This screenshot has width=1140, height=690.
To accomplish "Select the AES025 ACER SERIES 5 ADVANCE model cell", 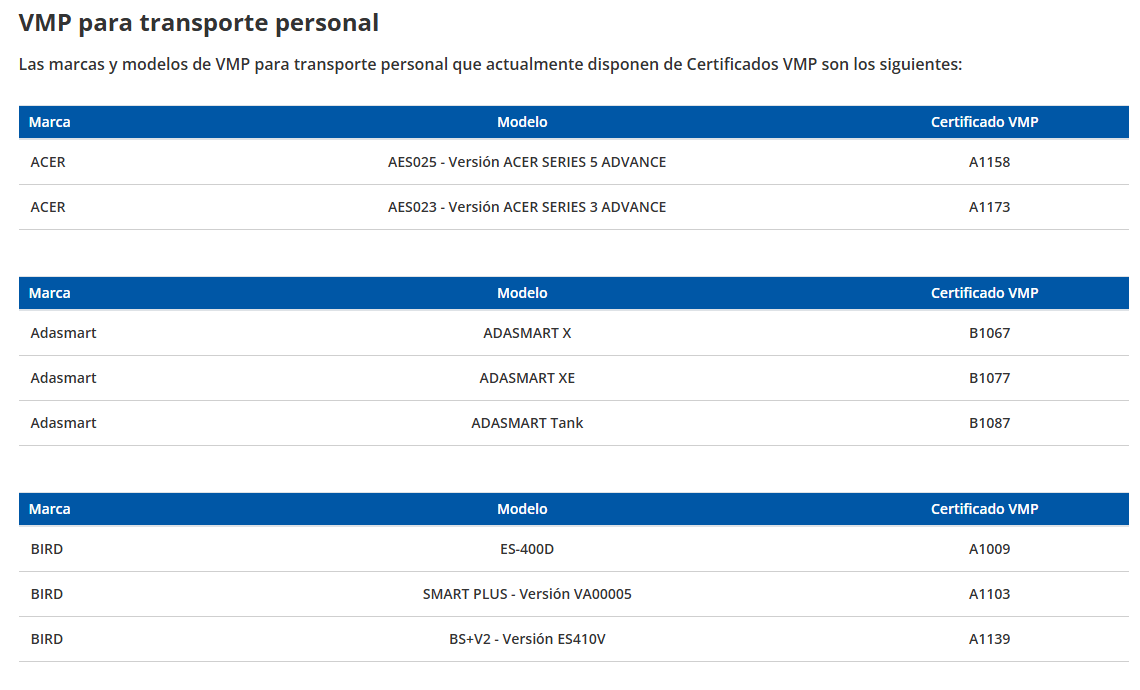I will coord(527,162).
